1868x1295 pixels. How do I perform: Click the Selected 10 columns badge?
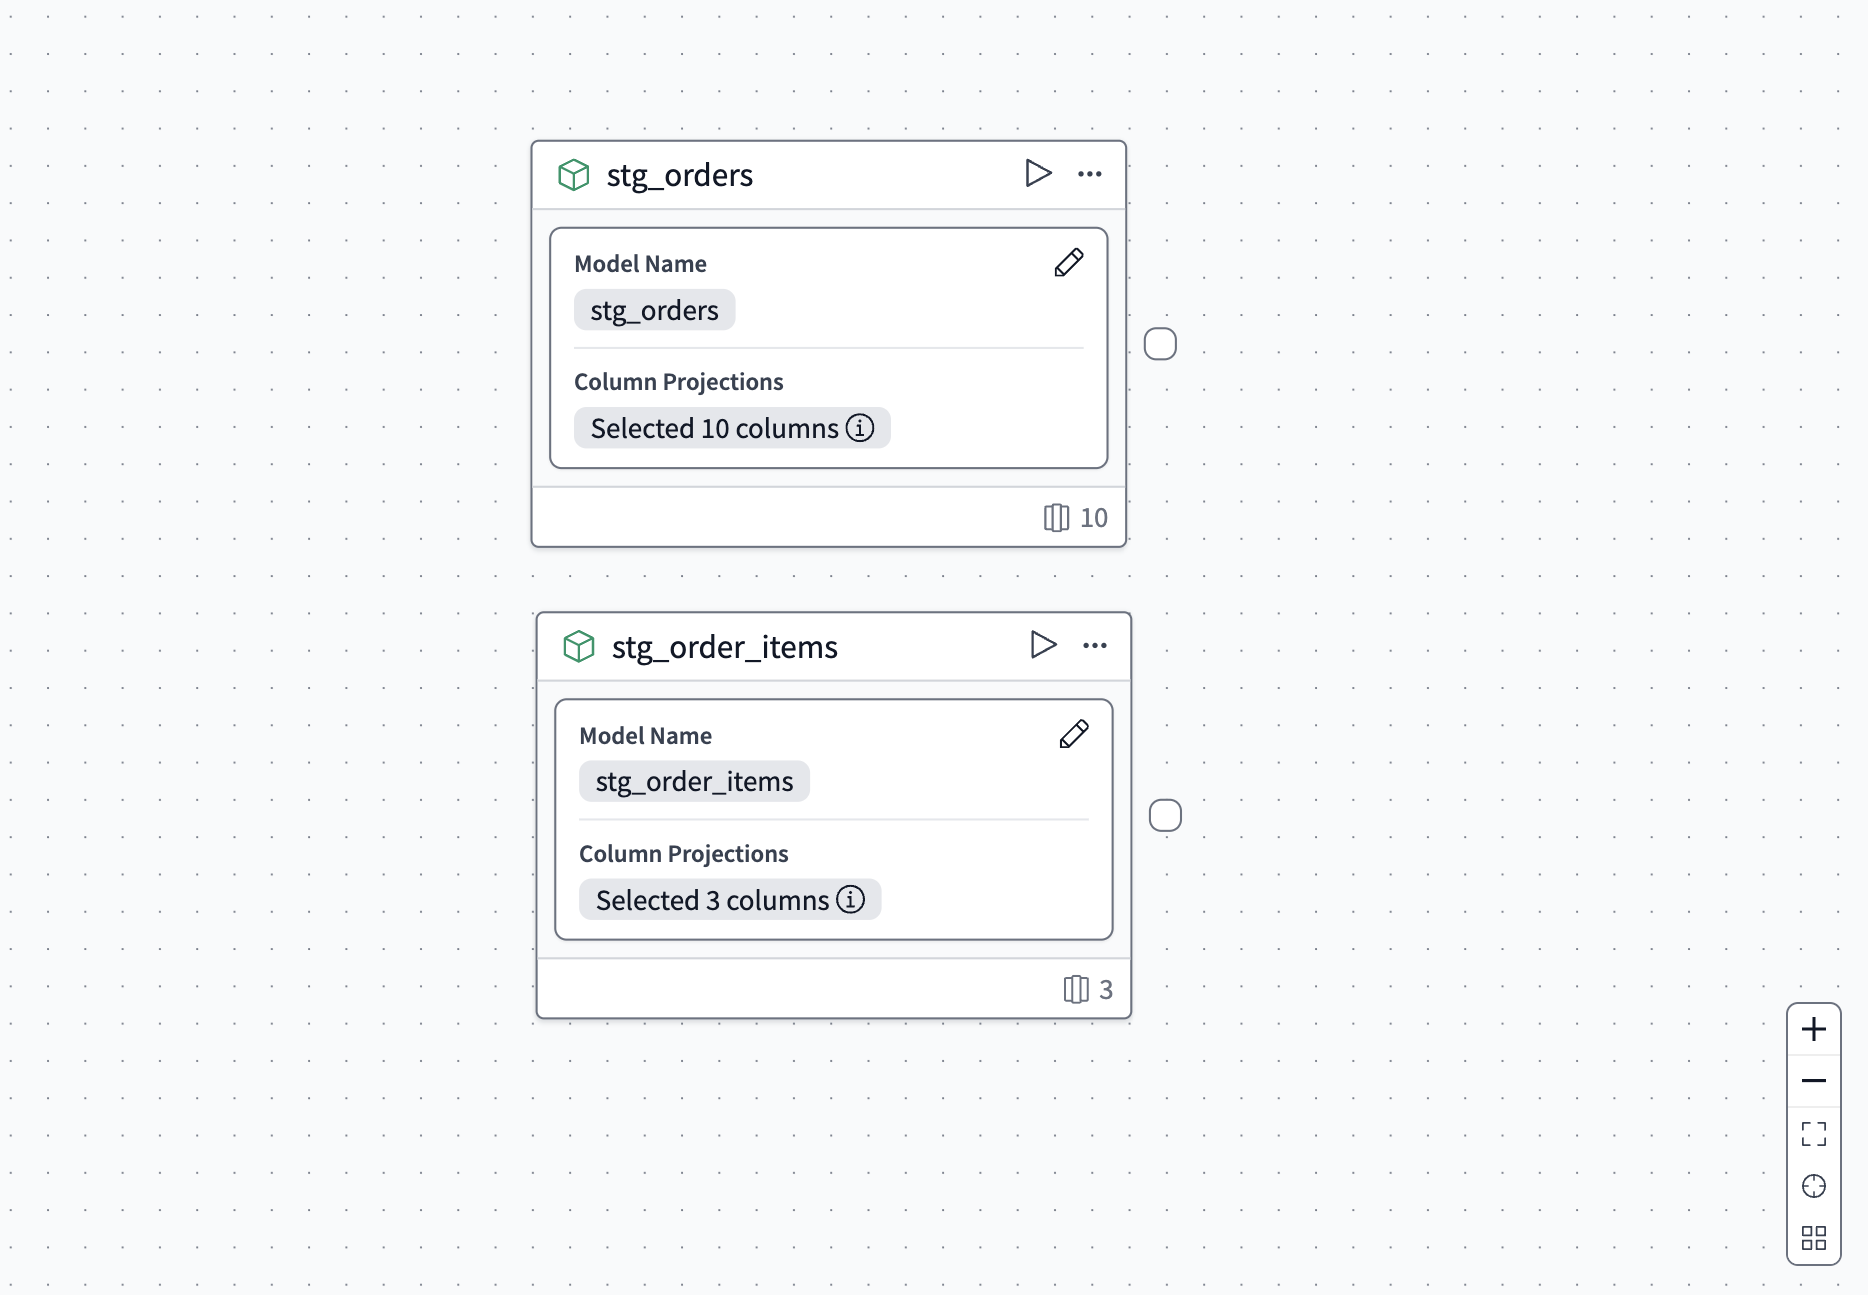[715, 428]
